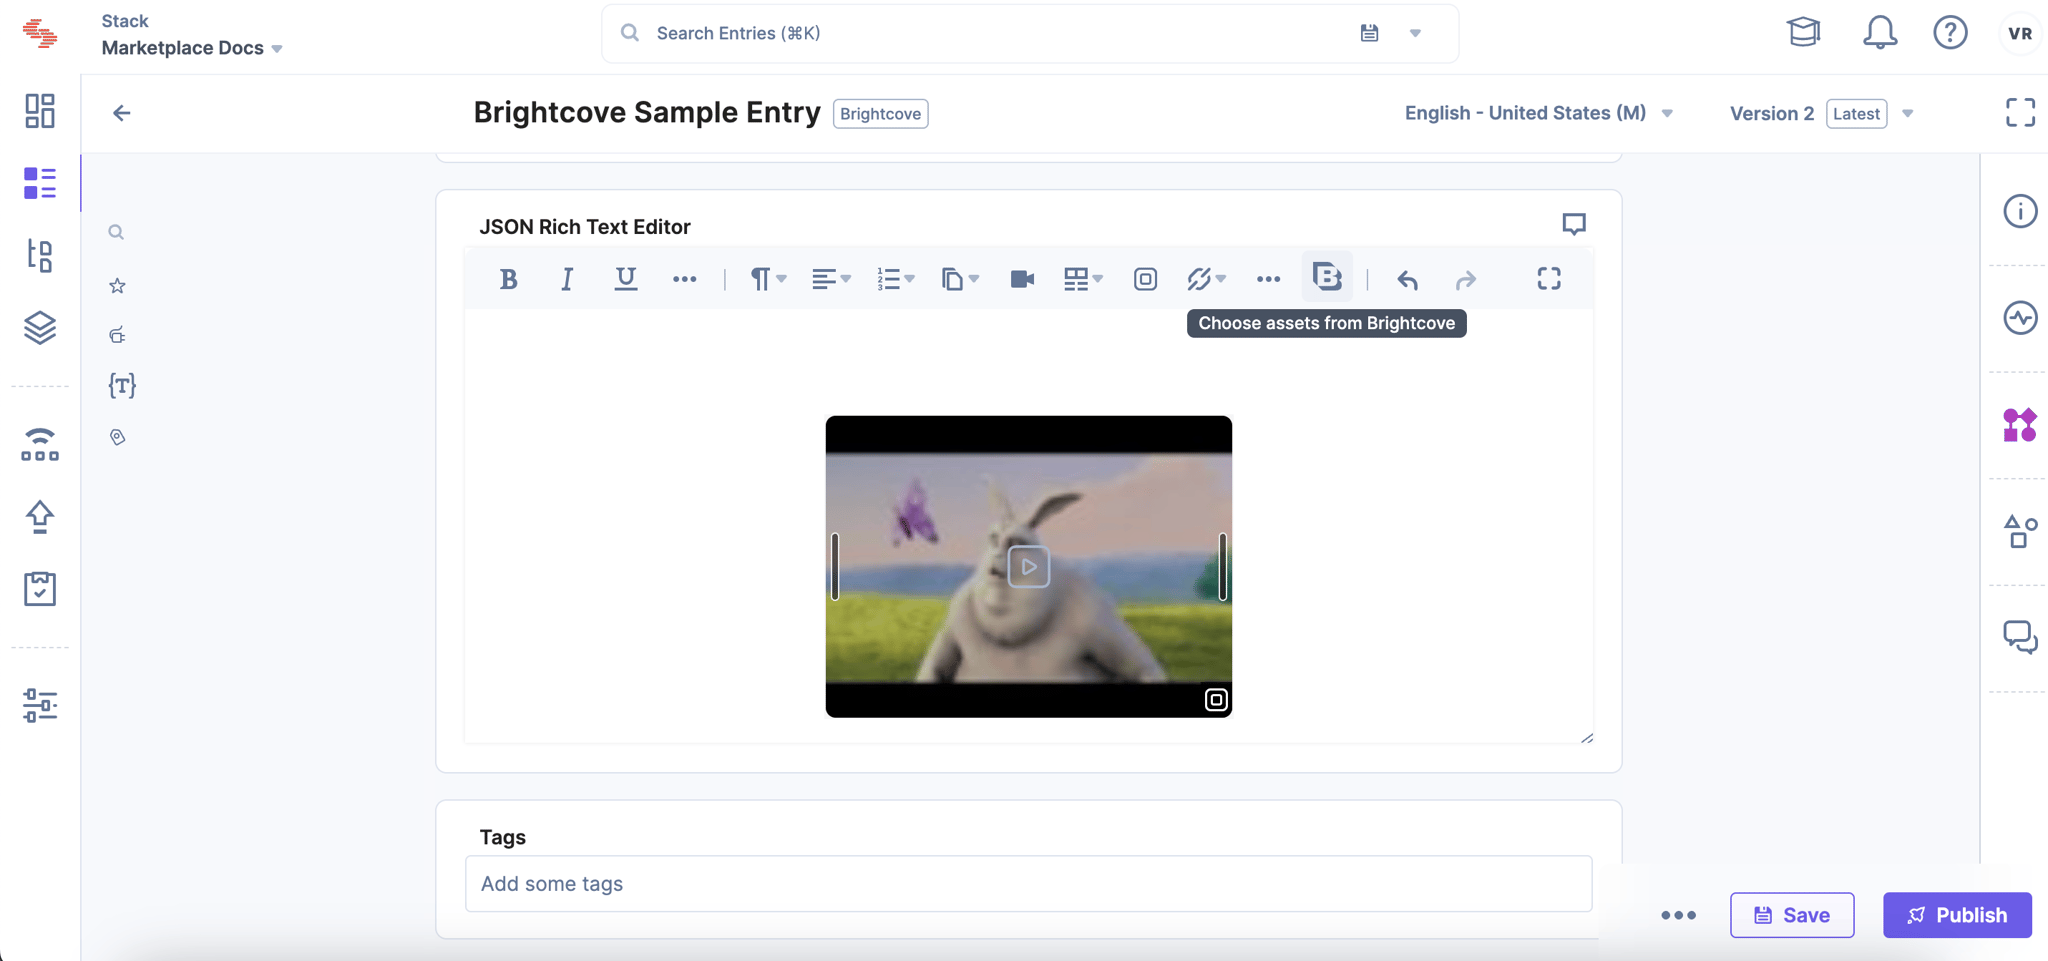Toggle Italic formatting in editor toolbar
The width and height of the screenshot is (2048, 961).
coord(567,279)
